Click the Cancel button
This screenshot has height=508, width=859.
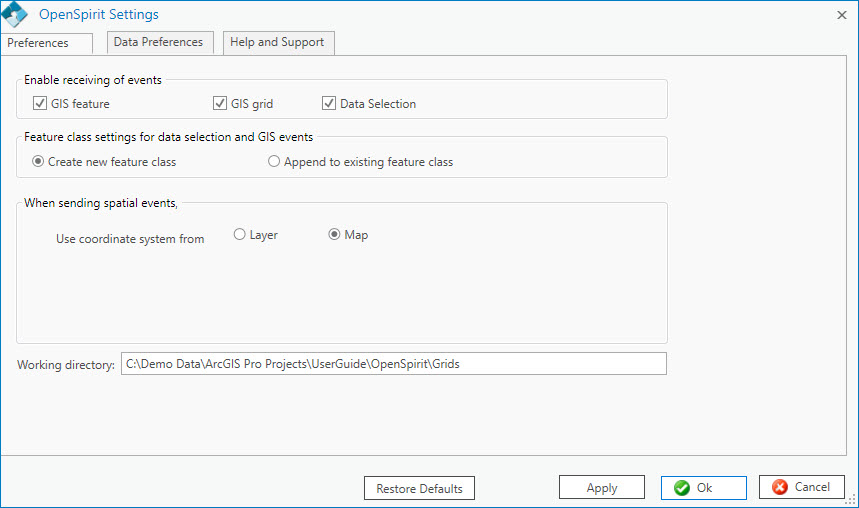pos(801,487)
